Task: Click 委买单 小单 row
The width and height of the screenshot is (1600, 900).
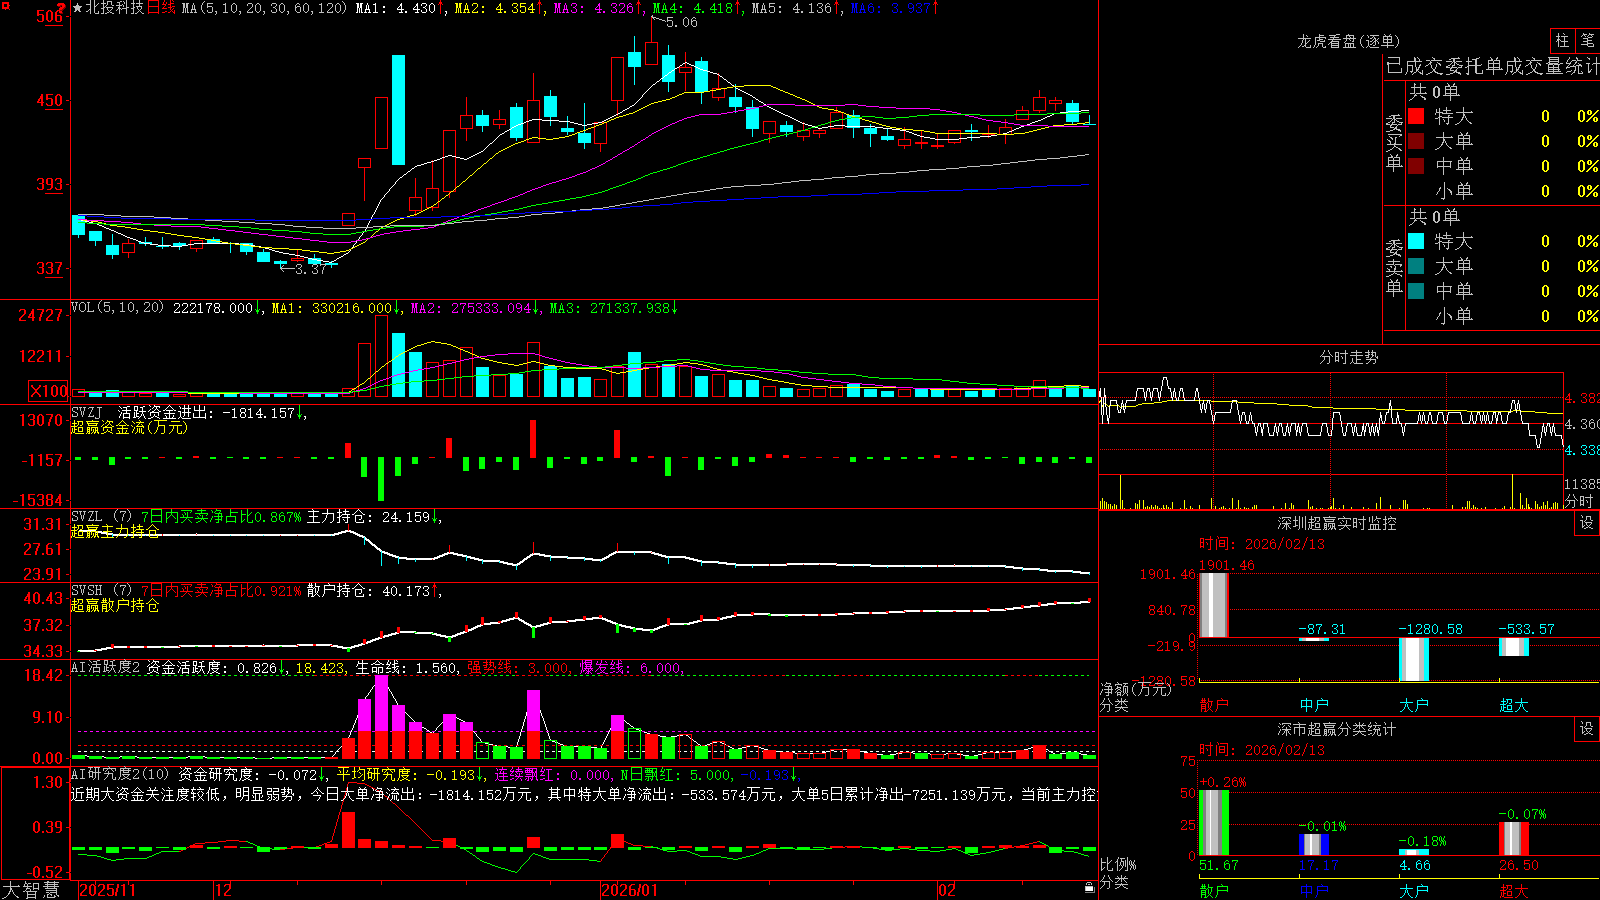Action: 1503,191
